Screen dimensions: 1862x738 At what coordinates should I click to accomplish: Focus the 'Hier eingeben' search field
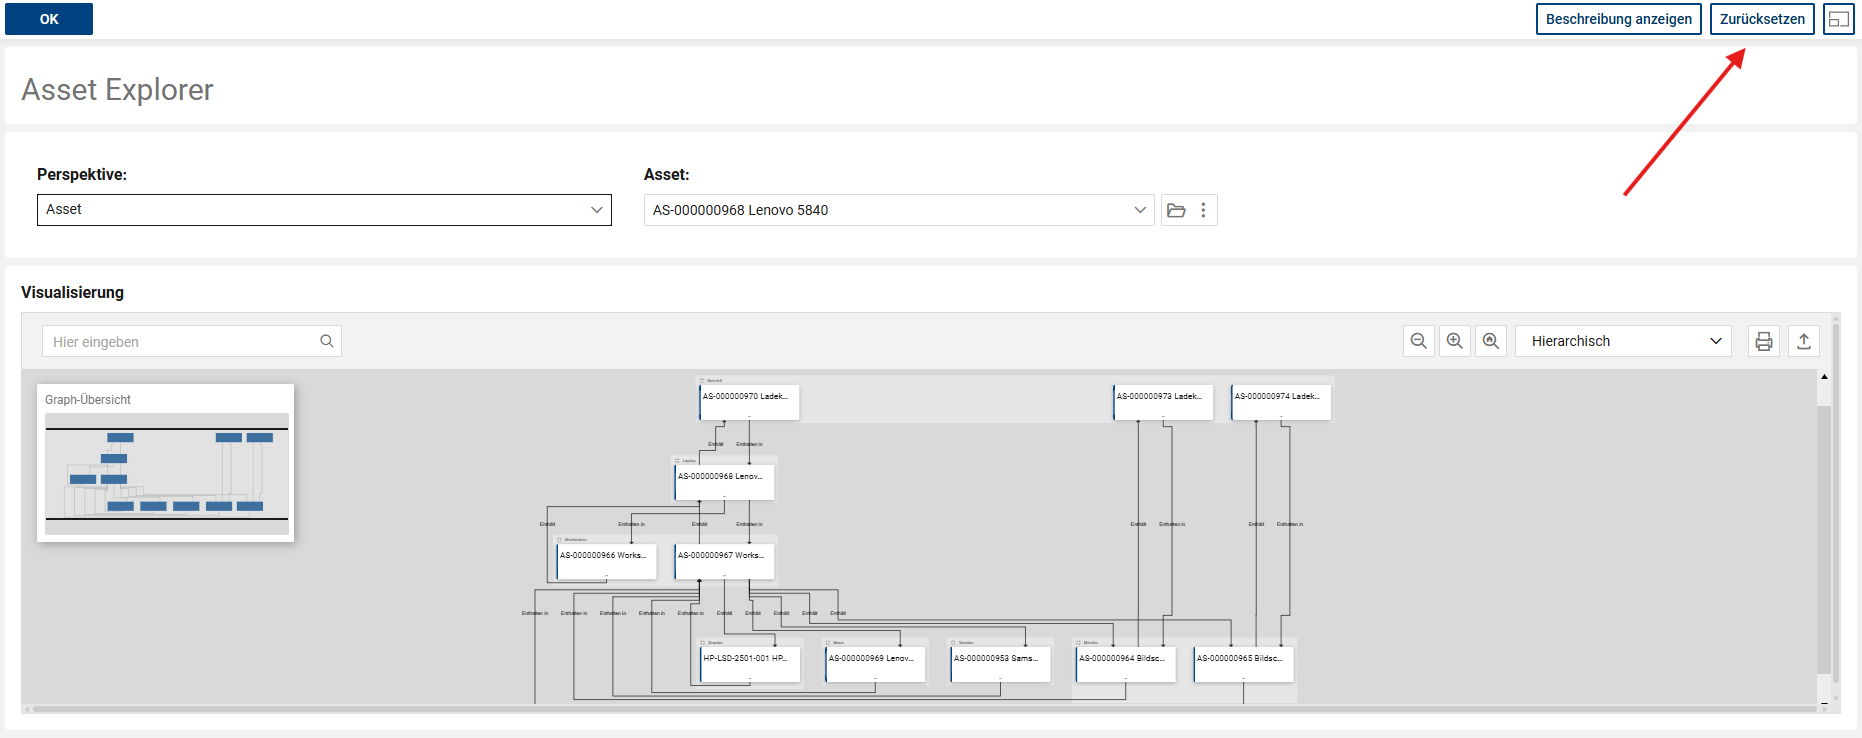(x=180, y=341)
